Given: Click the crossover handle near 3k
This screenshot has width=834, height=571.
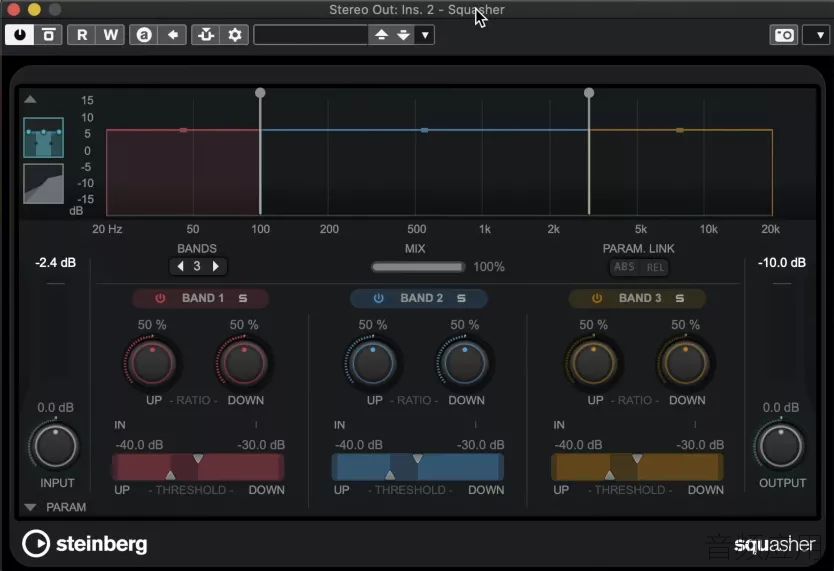Looking at the screenshot, I should click(x=589, y=93).
